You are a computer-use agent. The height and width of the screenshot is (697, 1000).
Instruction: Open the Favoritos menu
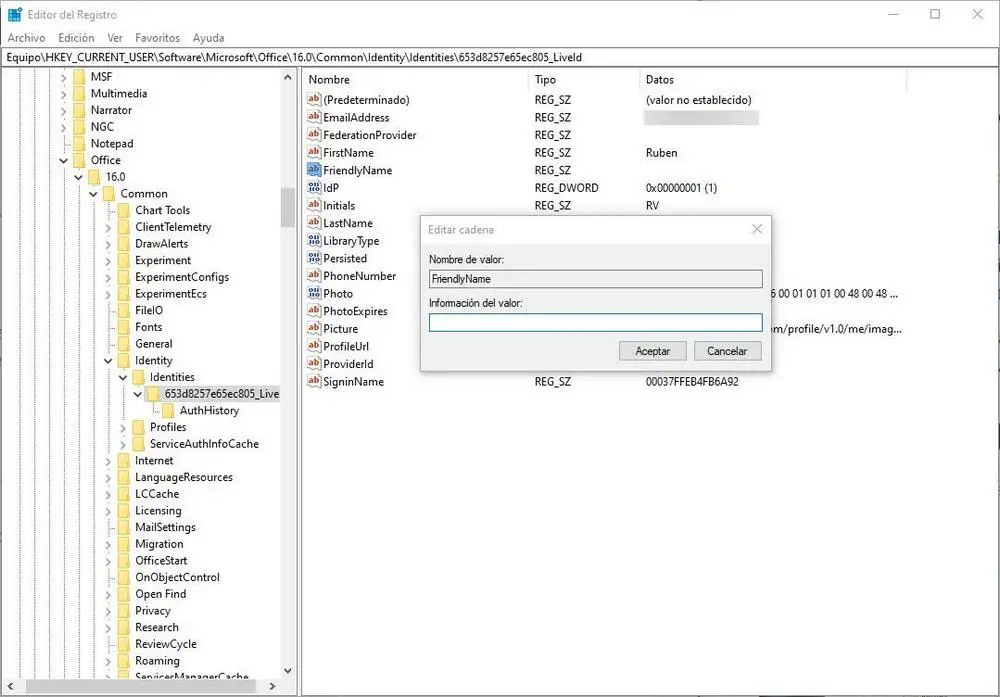158,38
